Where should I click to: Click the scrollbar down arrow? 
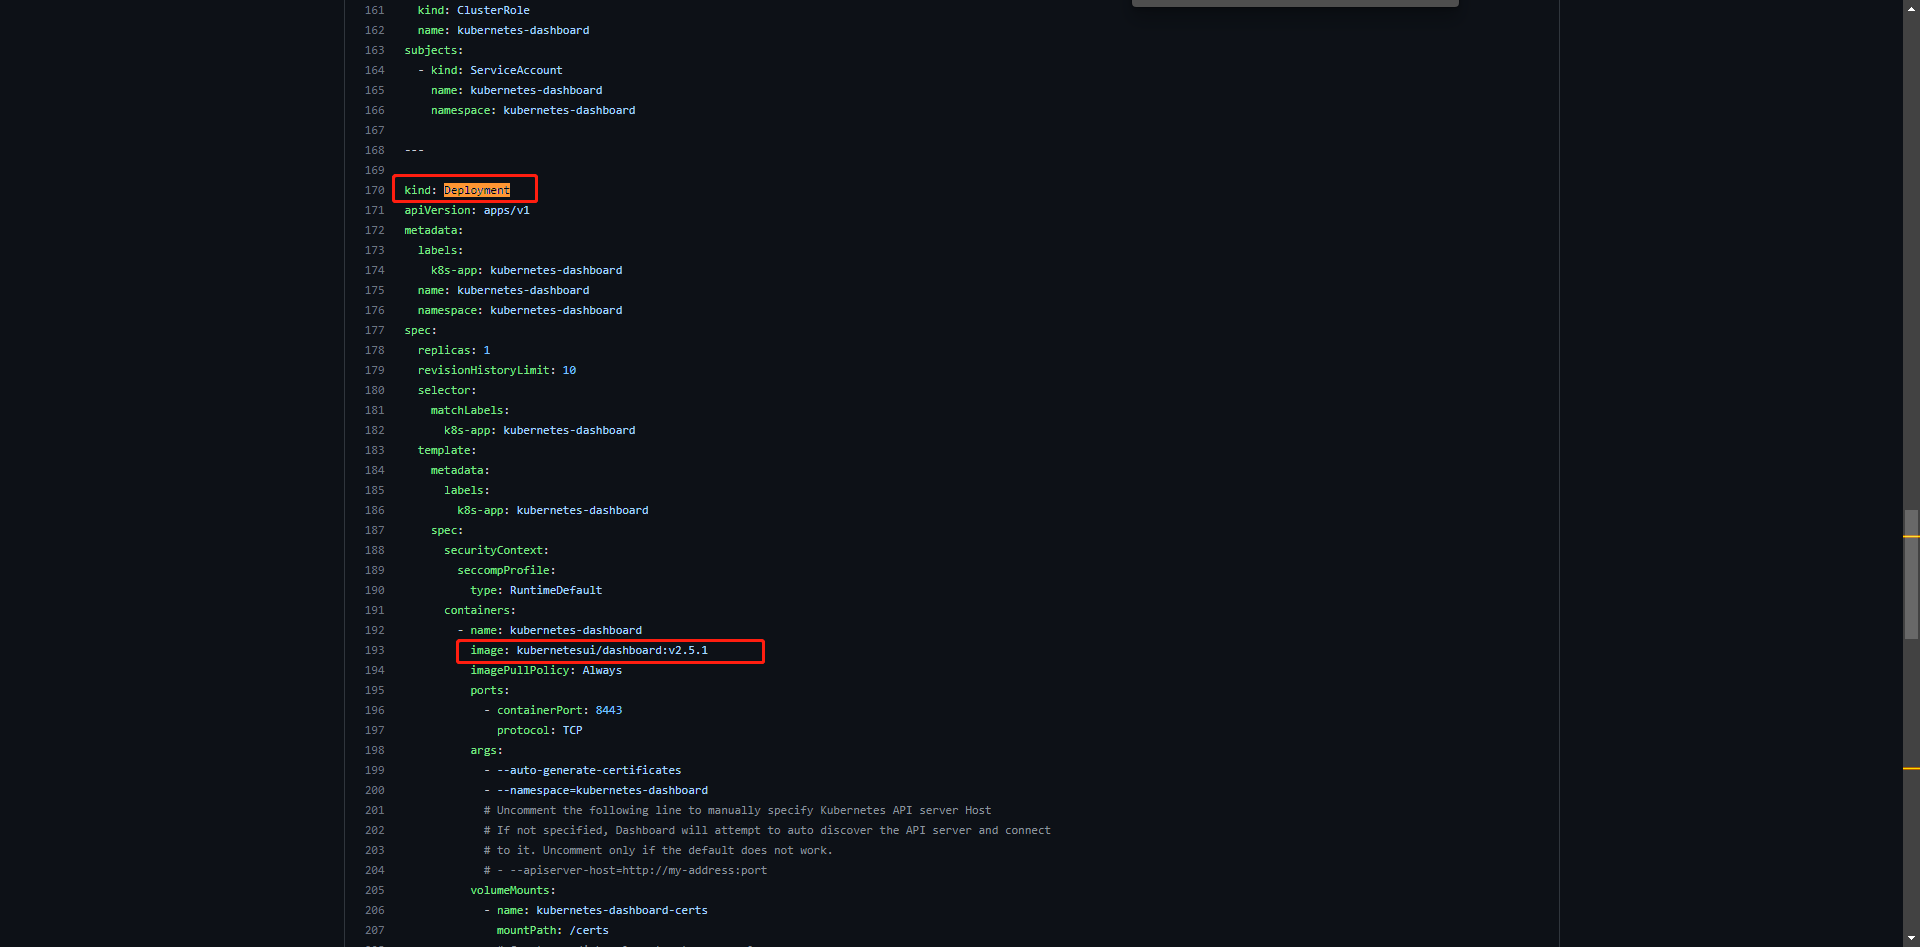[1911, 939]
